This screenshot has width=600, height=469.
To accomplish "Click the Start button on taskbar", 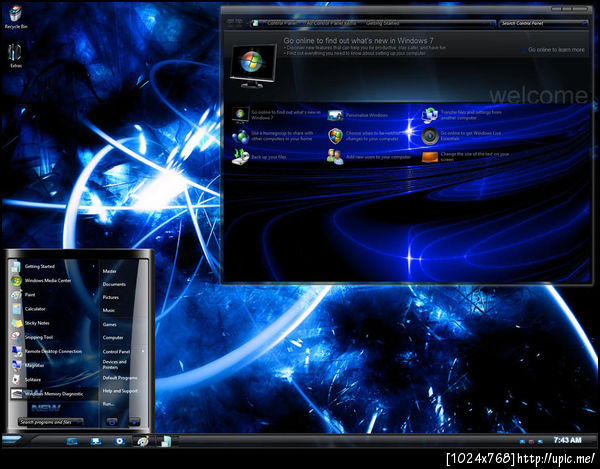I will [x=13, y=441].
